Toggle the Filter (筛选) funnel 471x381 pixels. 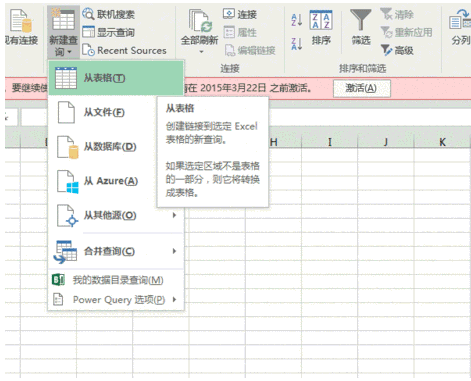360,27
